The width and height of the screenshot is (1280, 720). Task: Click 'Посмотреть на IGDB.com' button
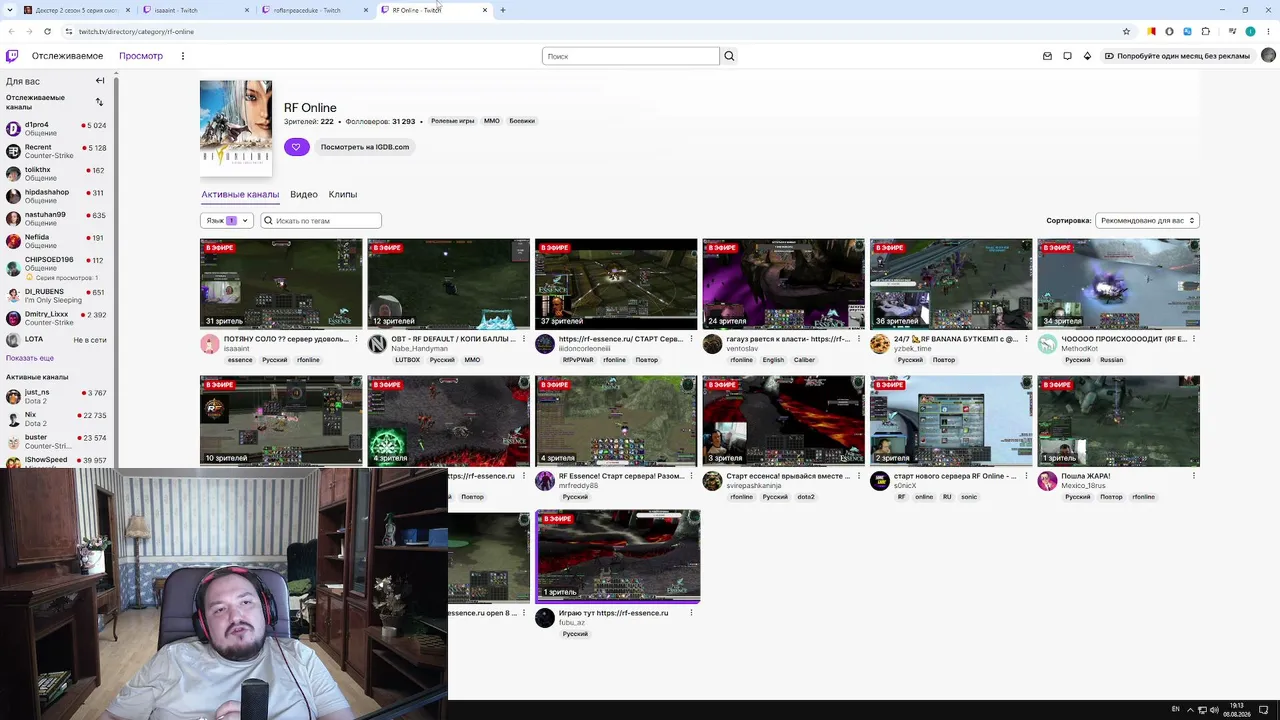pos(365,147)
